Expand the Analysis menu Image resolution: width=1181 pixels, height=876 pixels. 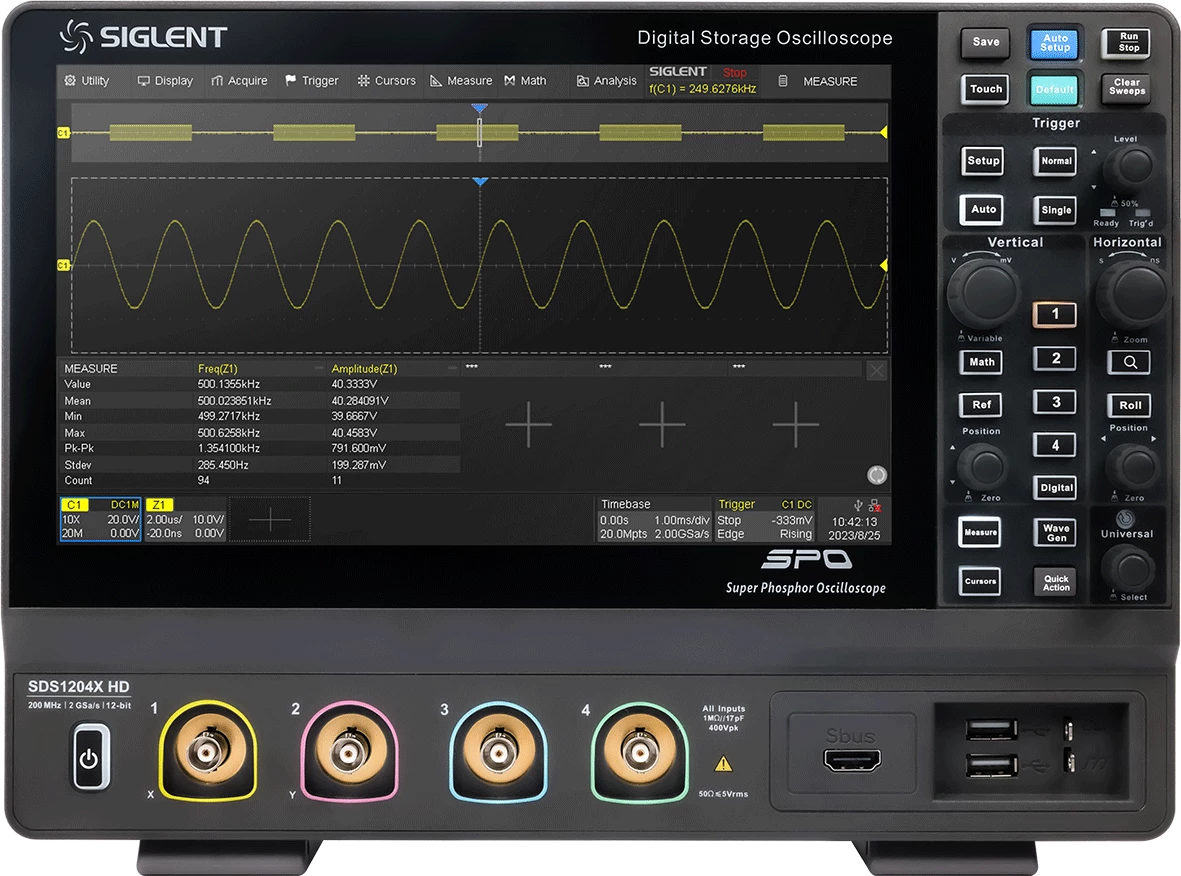606,81
